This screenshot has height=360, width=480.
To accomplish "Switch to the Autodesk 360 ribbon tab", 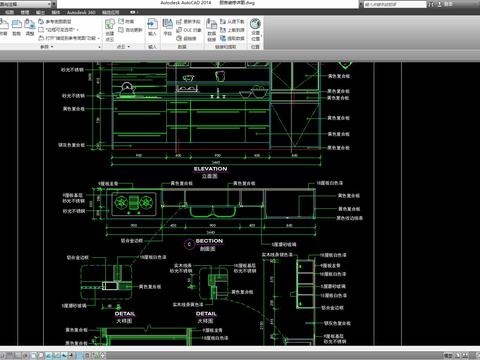I will coord(81,12).
